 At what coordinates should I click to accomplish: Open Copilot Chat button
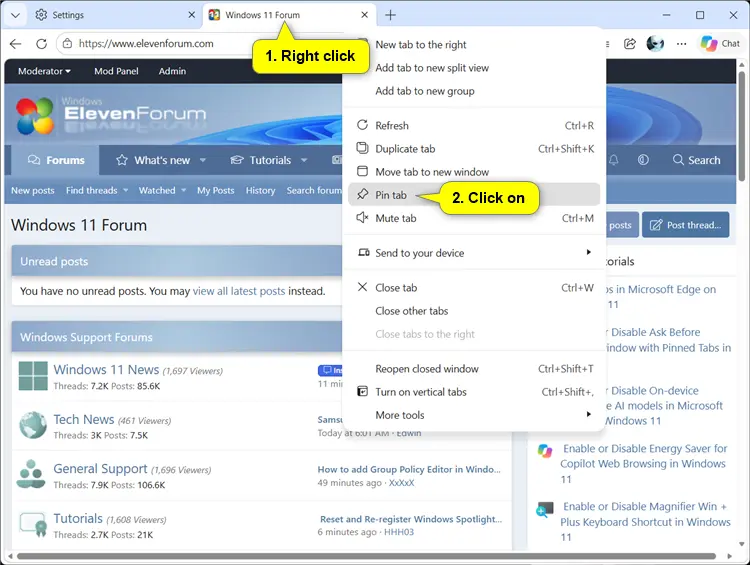pos(720,44)
